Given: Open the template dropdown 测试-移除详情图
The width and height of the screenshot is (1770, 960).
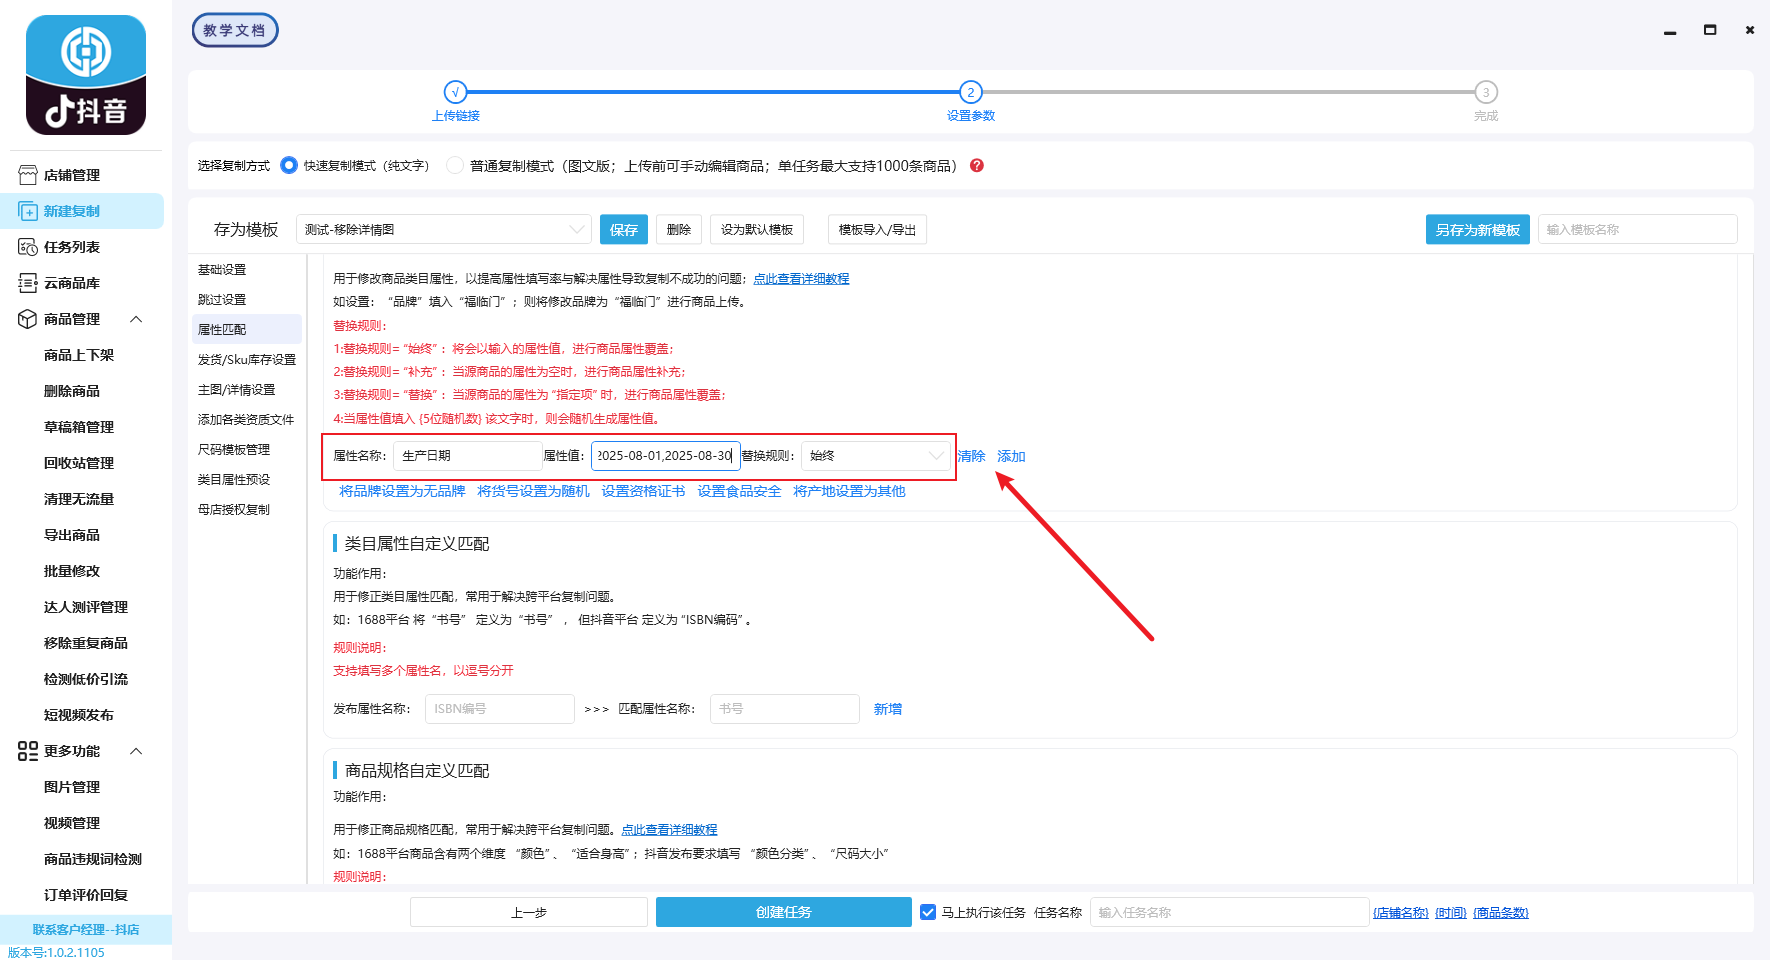Looking at the screenshot, I should coord(443,229).
